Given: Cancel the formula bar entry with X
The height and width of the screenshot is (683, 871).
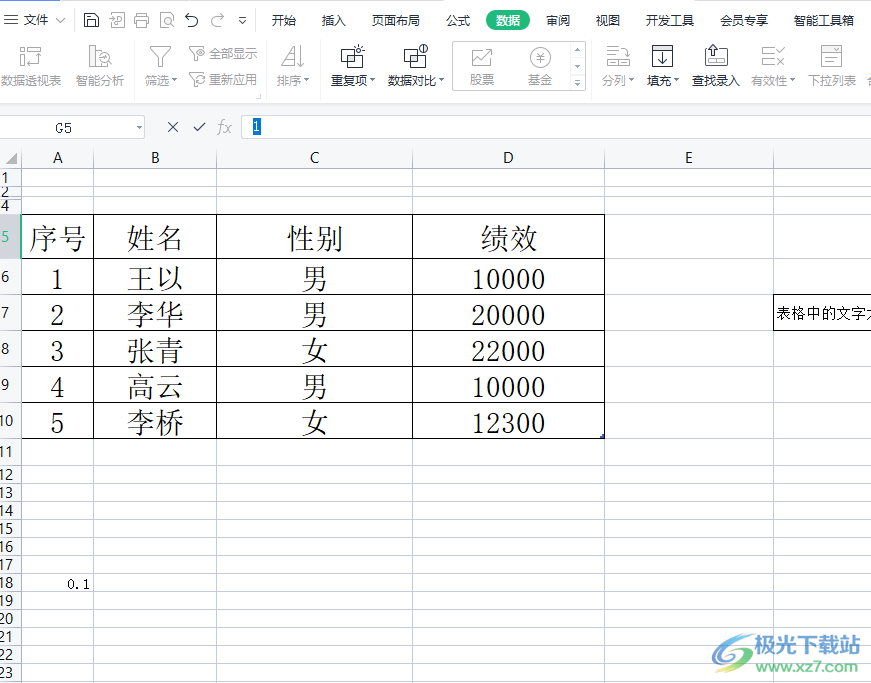Looking at the screenshot, I should tap(173, 127).
